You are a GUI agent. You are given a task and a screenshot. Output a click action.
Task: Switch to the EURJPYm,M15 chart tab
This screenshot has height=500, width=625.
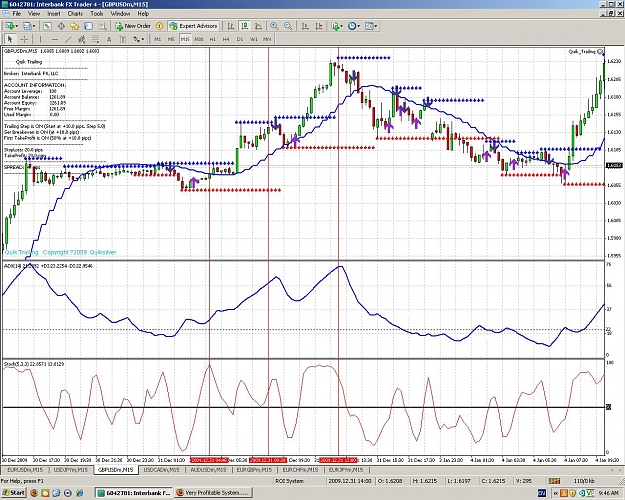click(x=346, y=470)
